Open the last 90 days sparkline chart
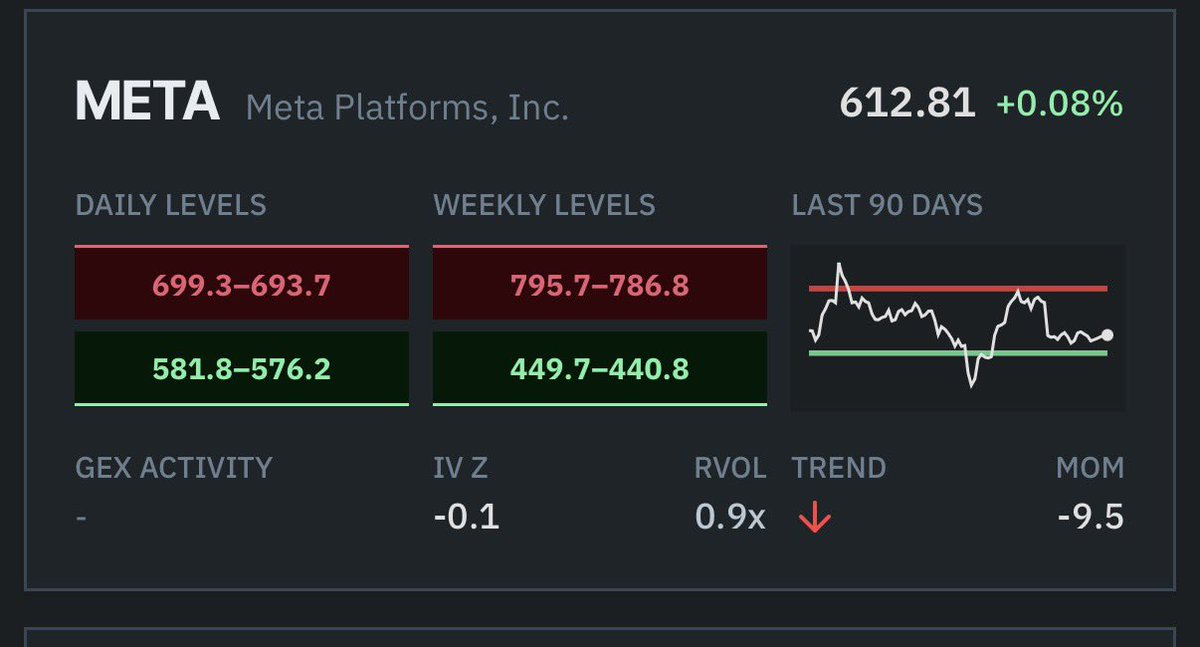This screenshot has height=647, width=1200. pos(958,329)
